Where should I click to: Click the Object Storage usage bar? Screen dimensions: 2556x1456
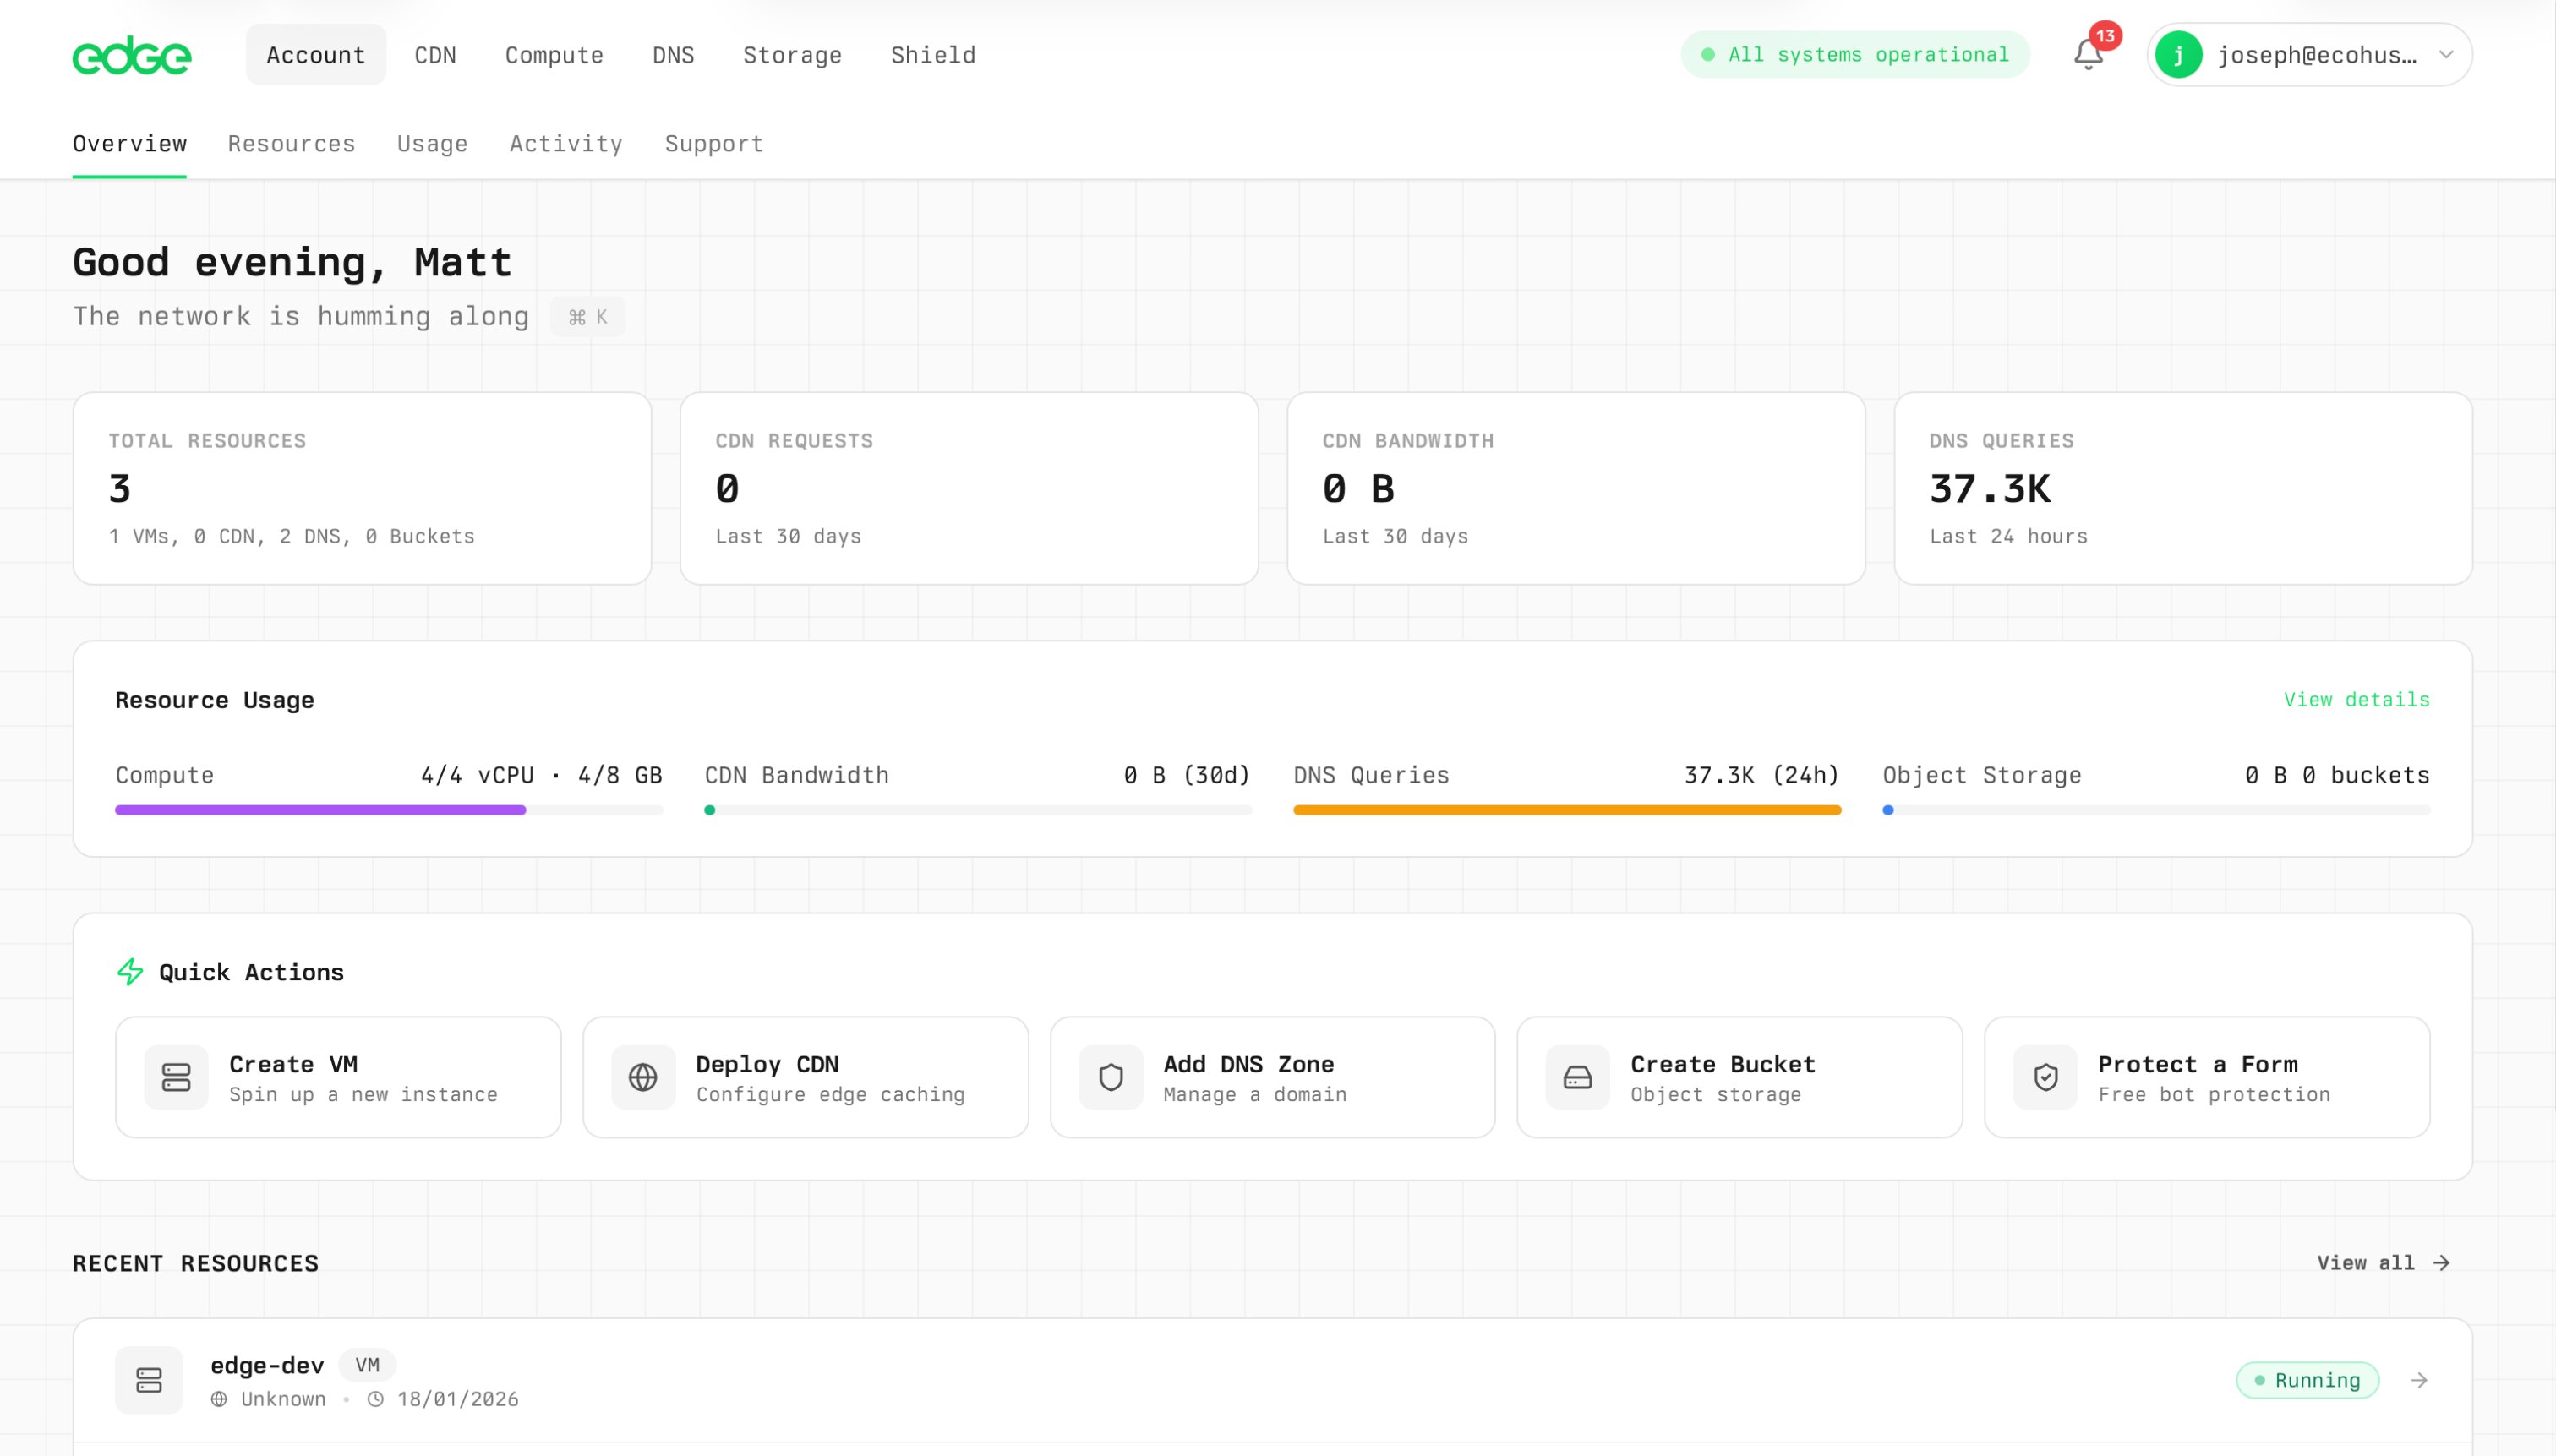tap(2156, 810)
